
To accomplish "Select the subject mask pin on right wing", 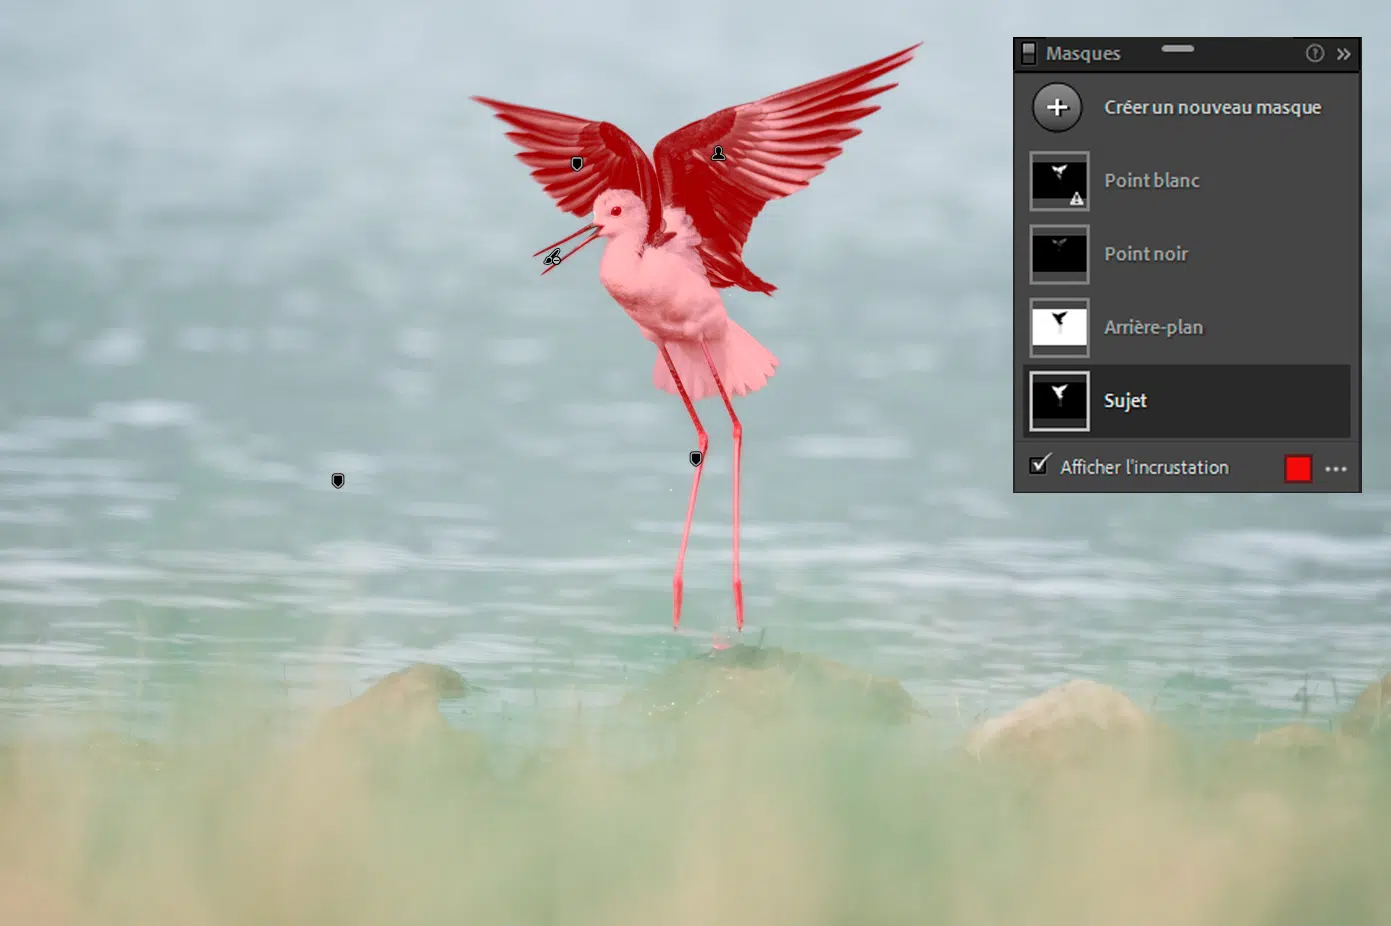I will pyautogui.click(x=718, y=153).
